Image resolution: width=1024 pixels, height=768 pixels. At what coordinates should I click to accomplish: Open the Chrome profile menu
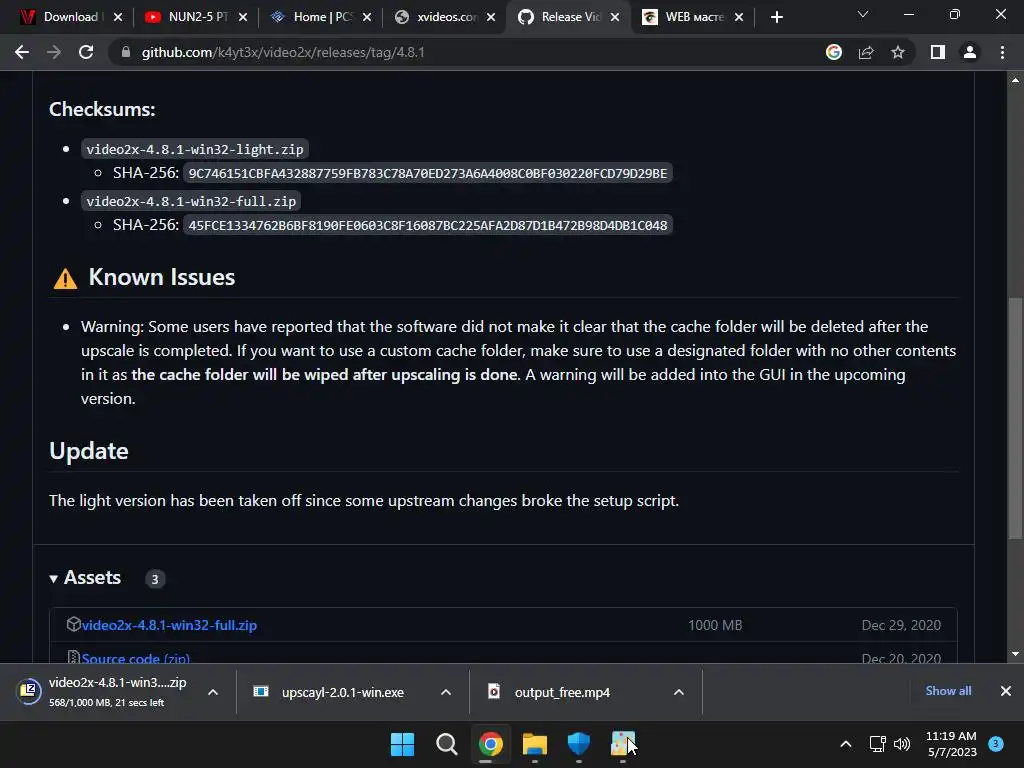pos(970,52)
